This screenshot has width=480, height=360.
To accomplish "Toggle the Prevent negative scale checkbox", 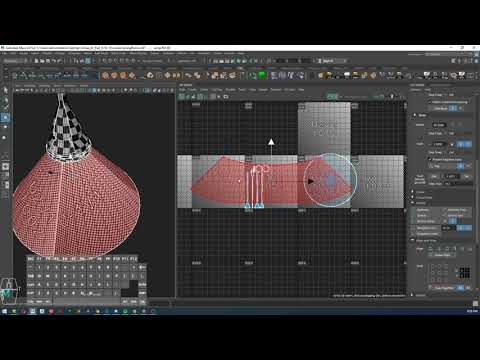I will coord(430,159).
